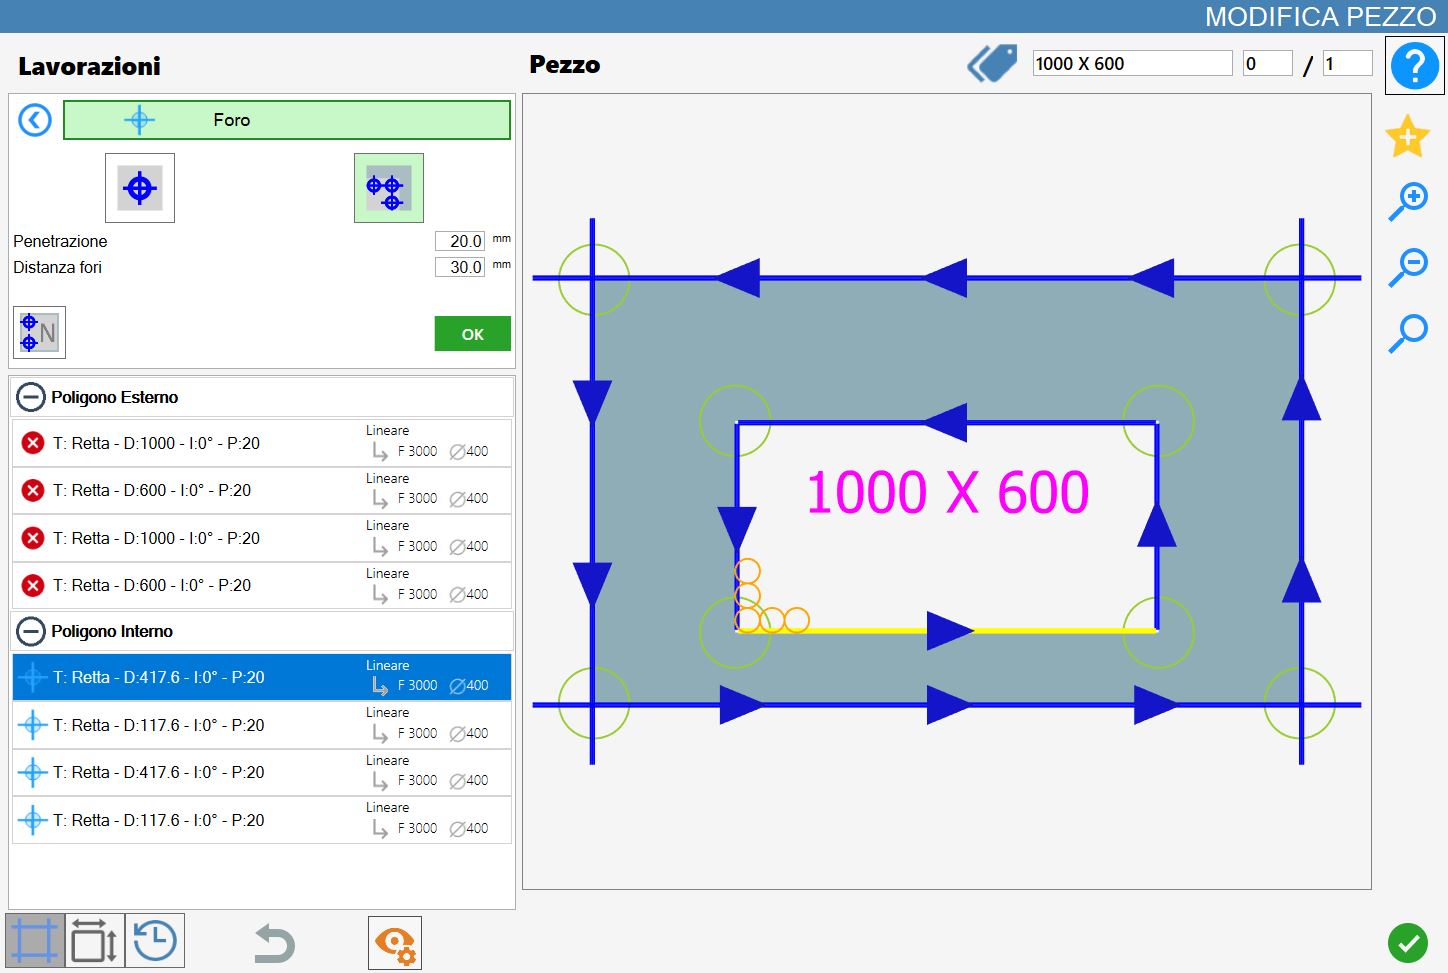Confirm changes with the green checkmark
This screenshot has height=973, width=1448.
pyautogui.click(x=1408, y=942)
